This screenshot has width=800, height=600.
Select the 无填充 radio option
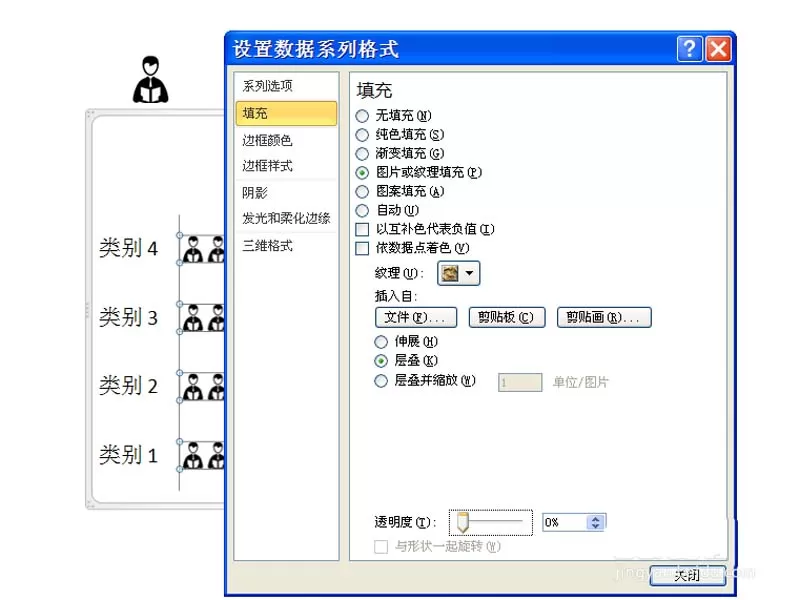coord(362,116)
